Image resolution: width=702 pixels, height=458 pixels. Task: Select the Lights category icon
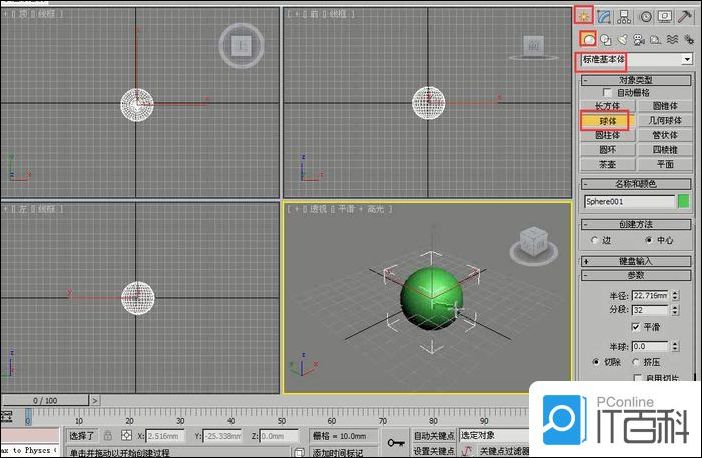(623, 40)
